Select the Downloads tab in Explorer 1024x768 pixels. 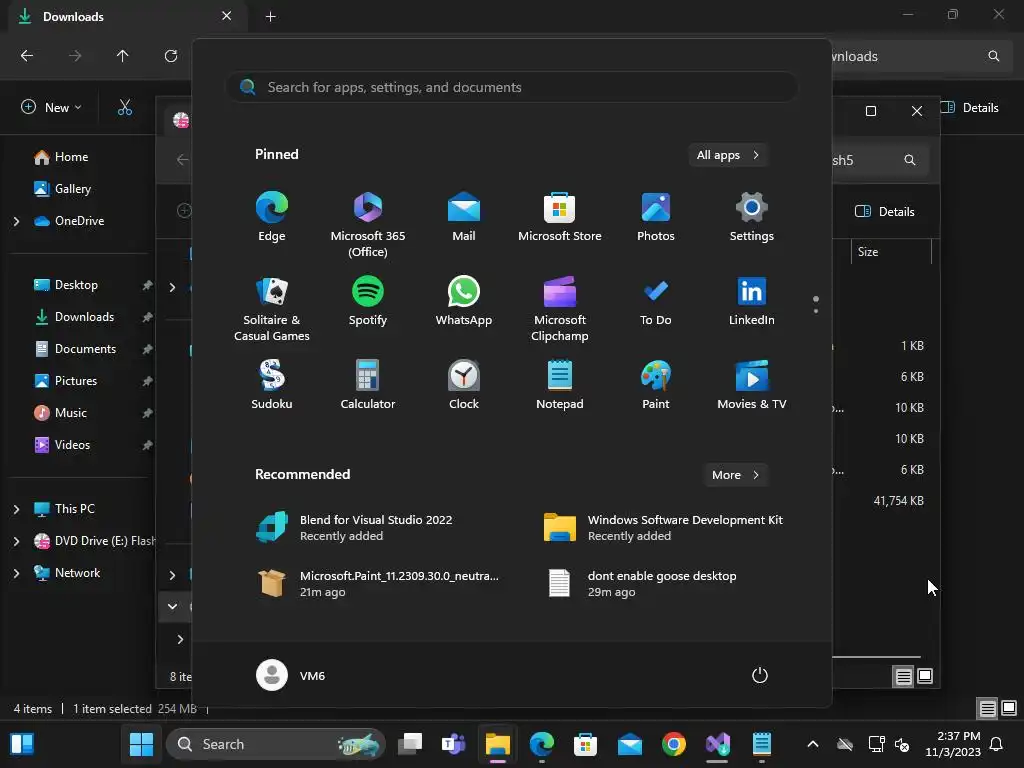click(125, 16)
